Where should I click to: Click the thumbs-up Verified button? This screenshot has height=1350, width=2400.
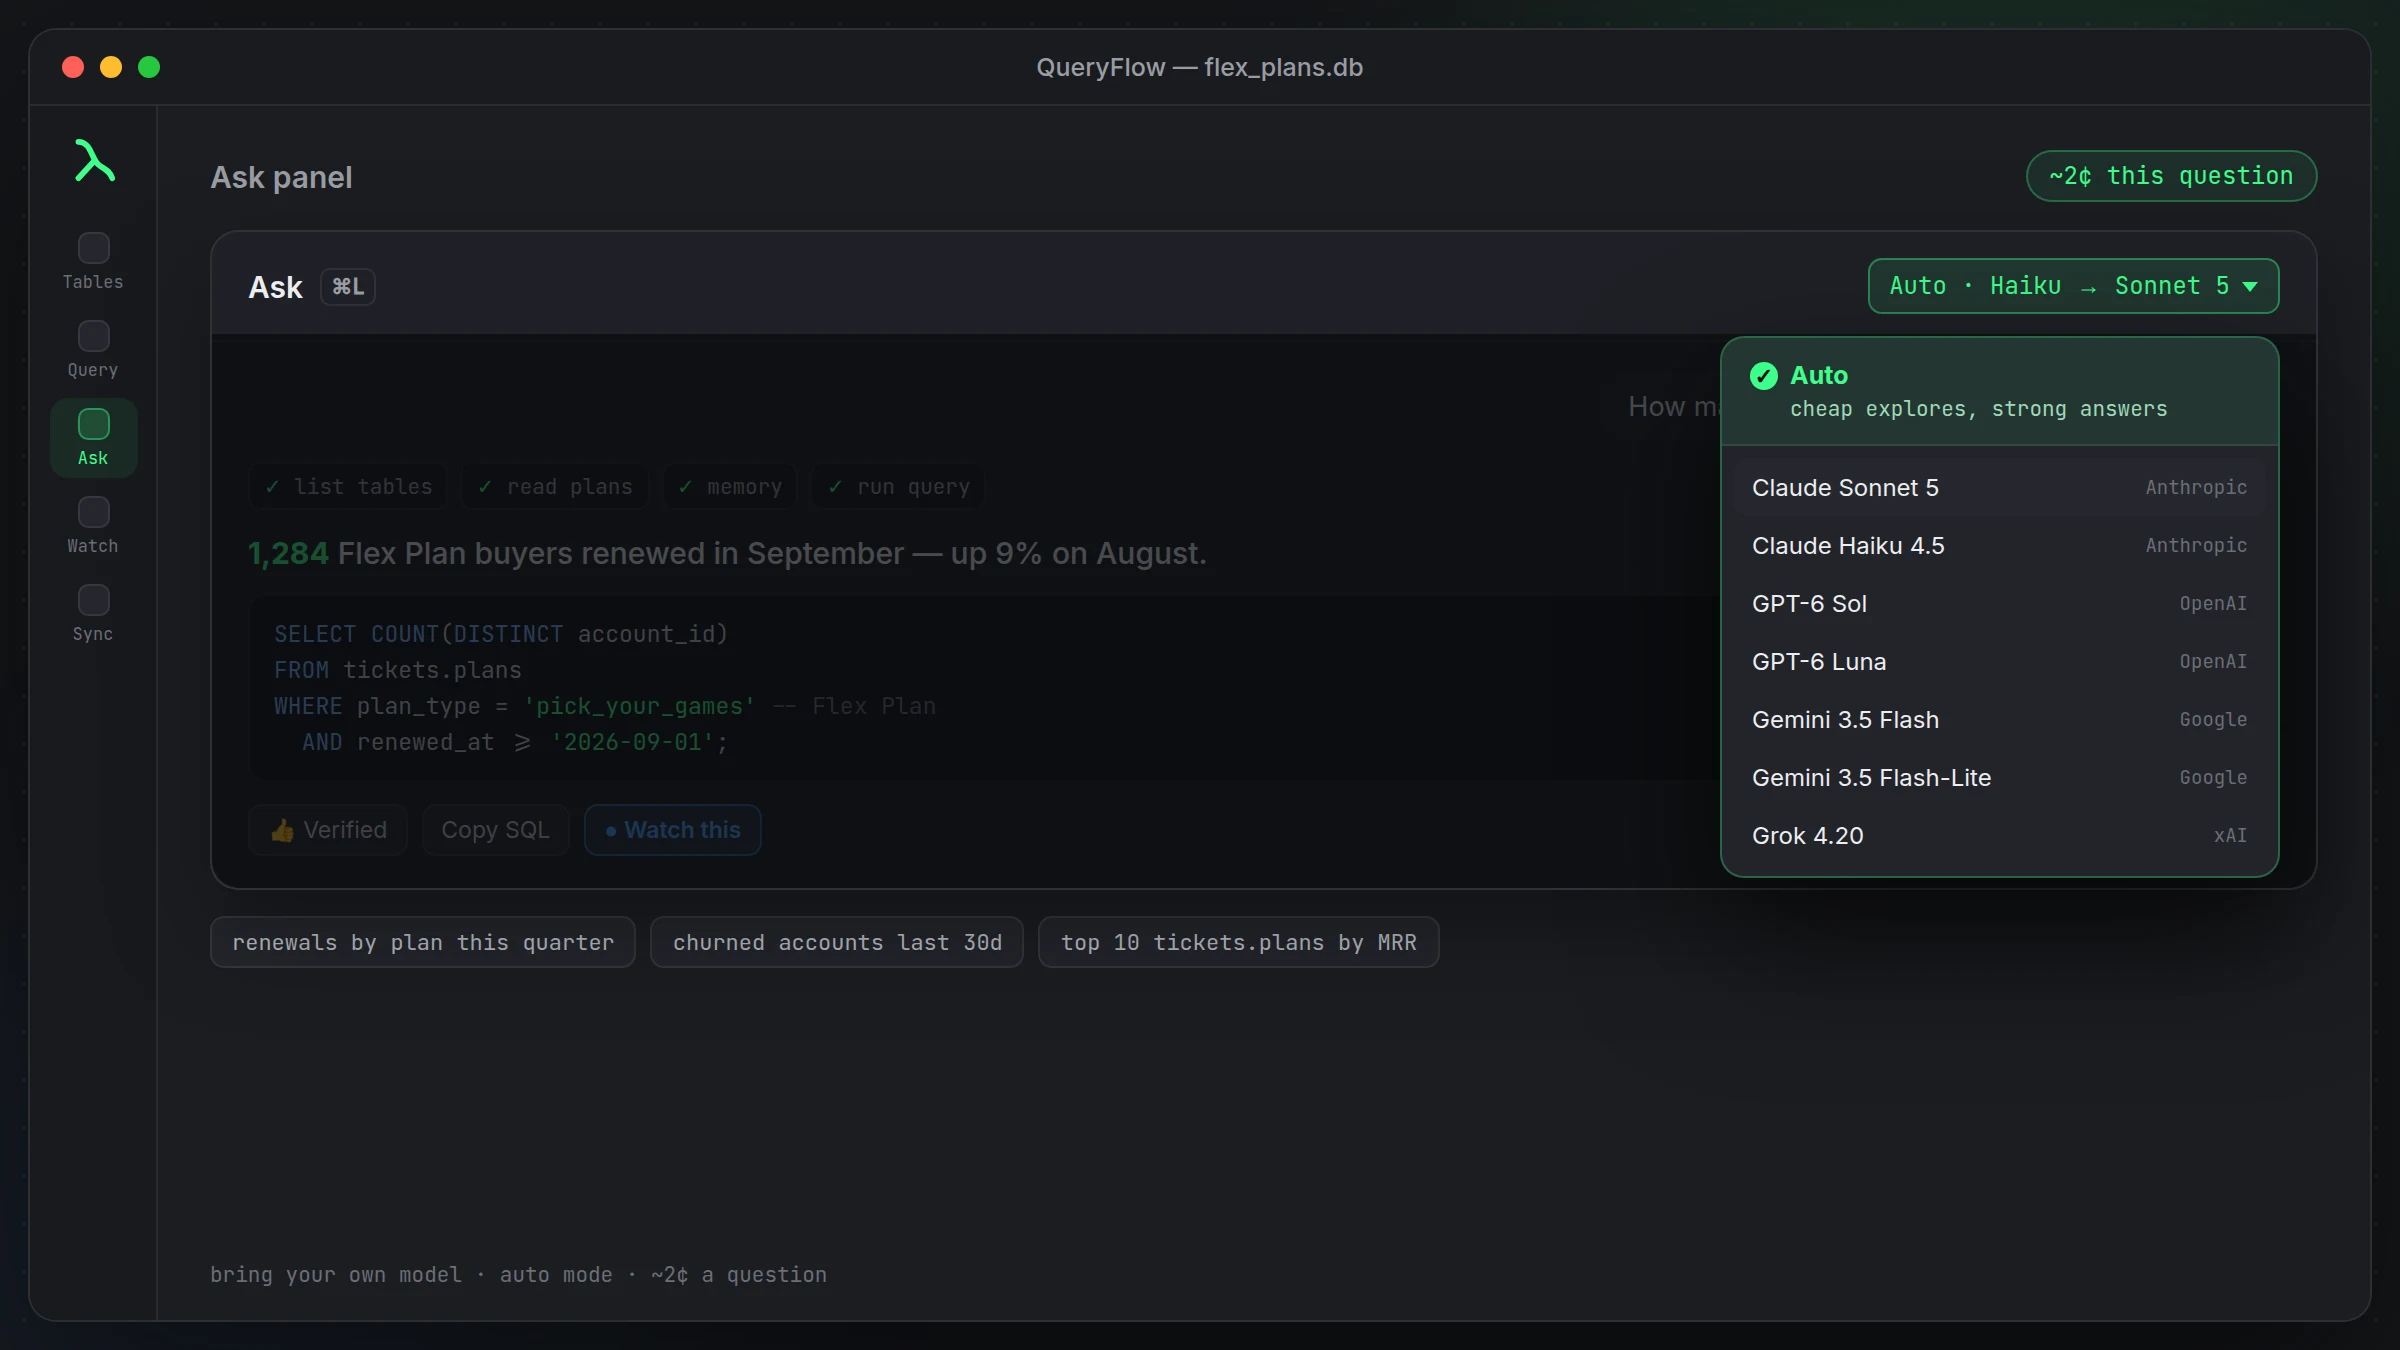point(328,830)
